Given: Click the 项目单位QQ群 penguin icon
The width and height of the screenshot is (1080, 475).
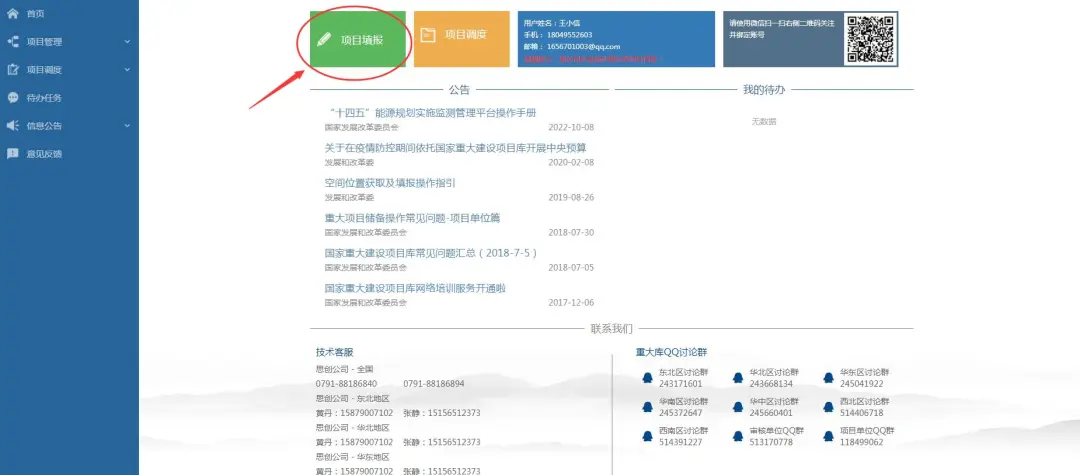Looking at the screenshot, I should point(829,436).
